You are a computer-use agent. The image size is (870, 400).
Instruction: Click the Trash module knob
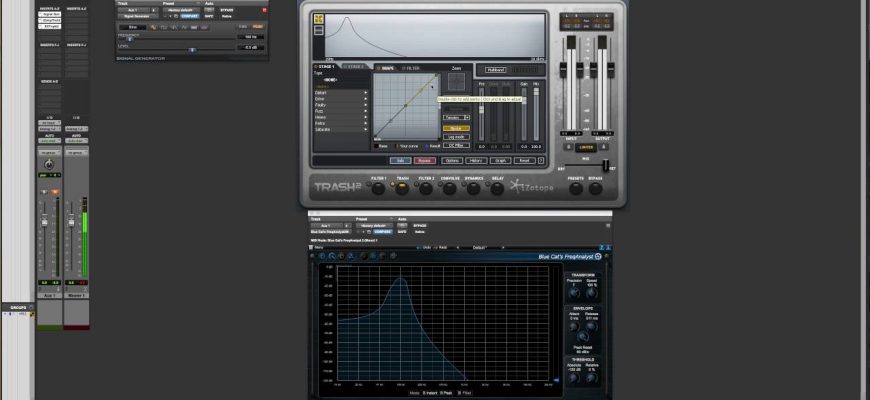click(x=402, y=186)
